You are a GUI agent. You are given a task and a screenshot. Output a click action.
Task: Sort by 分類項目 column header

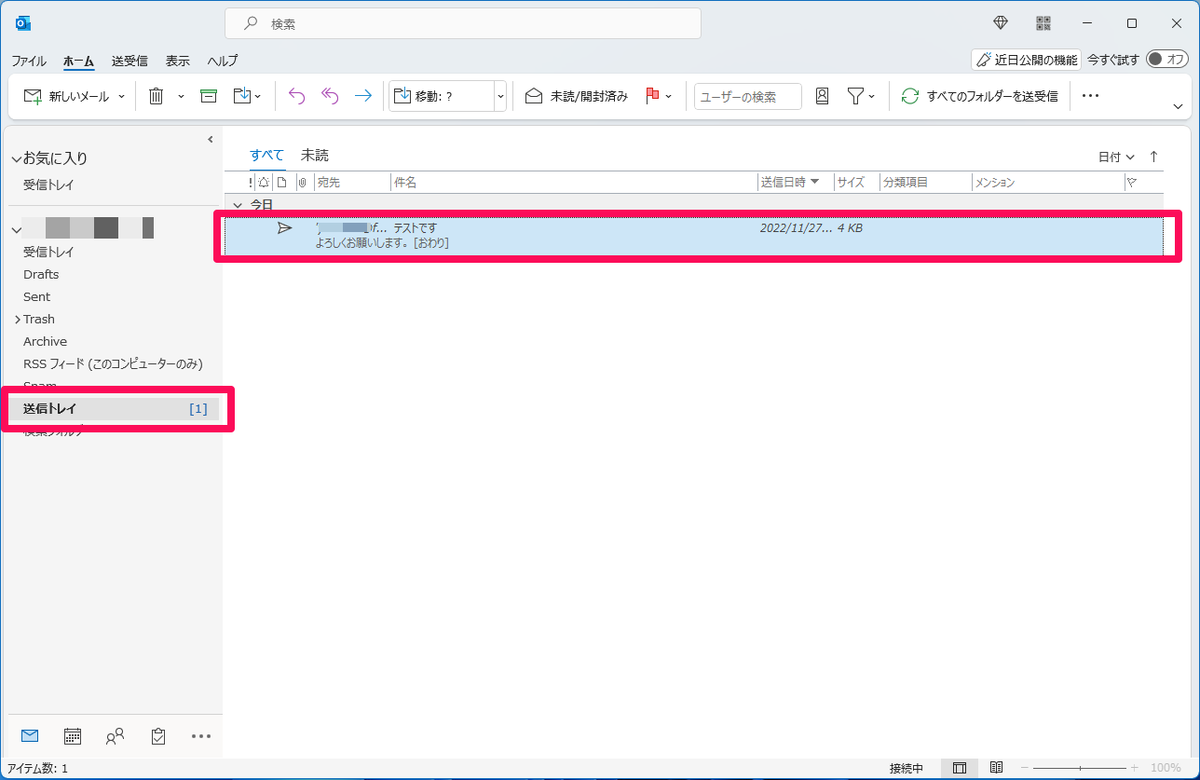(924, 182)
